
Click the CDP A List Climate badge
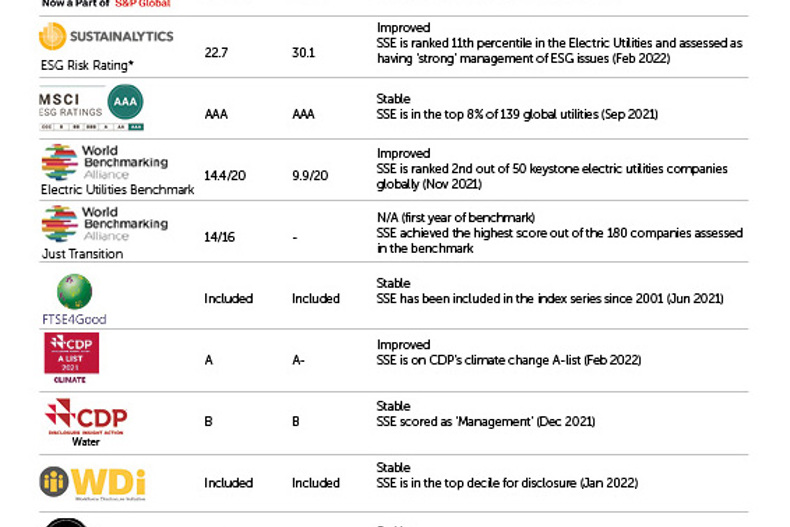click(x=71, y=359)
